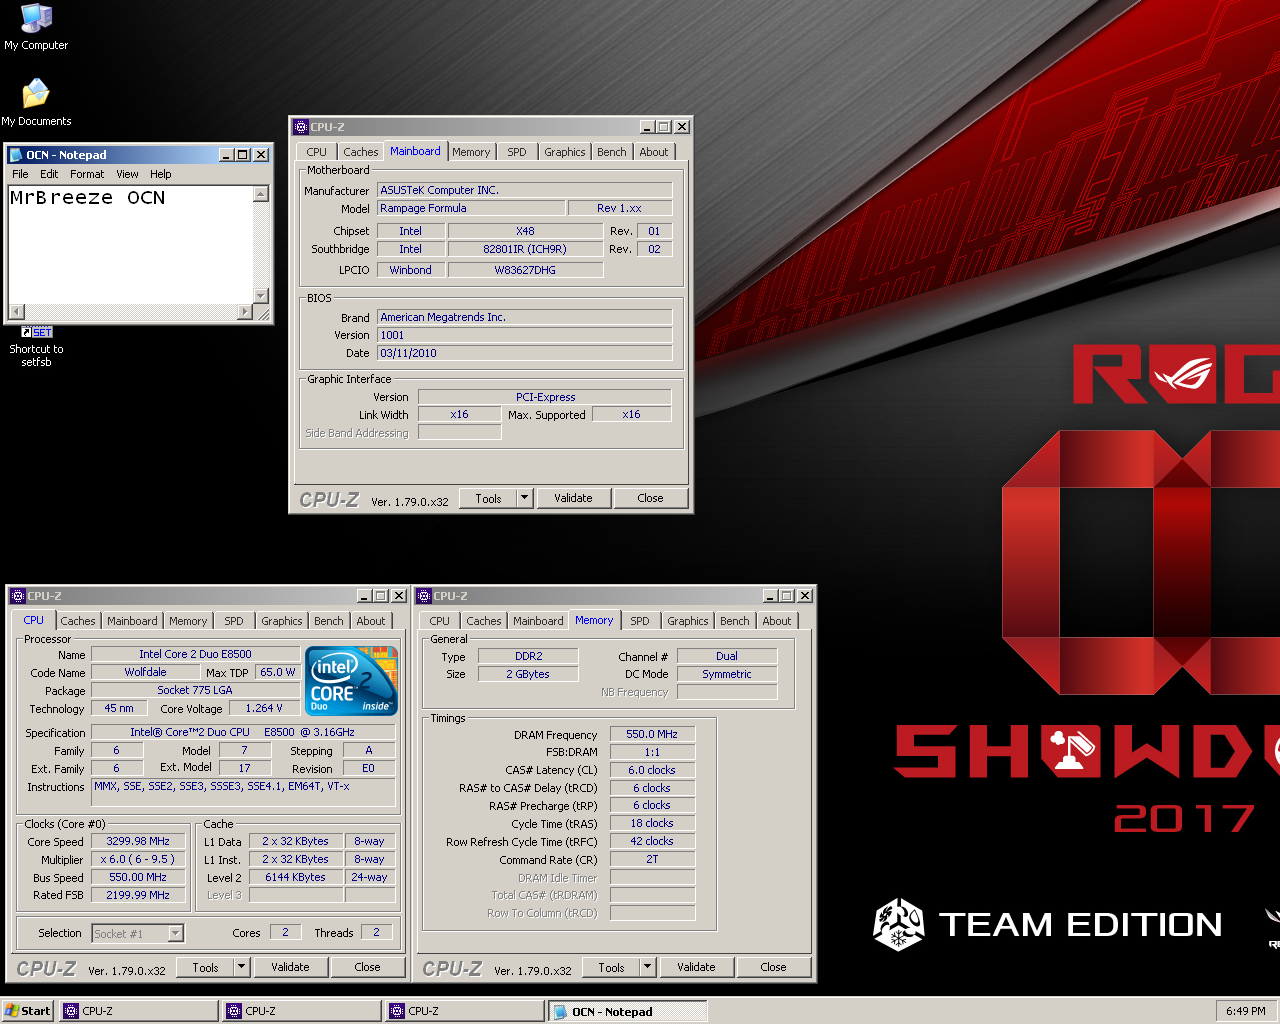Select Graphics tab in CPU tab CPU-Z window

[x=282, y=621]
